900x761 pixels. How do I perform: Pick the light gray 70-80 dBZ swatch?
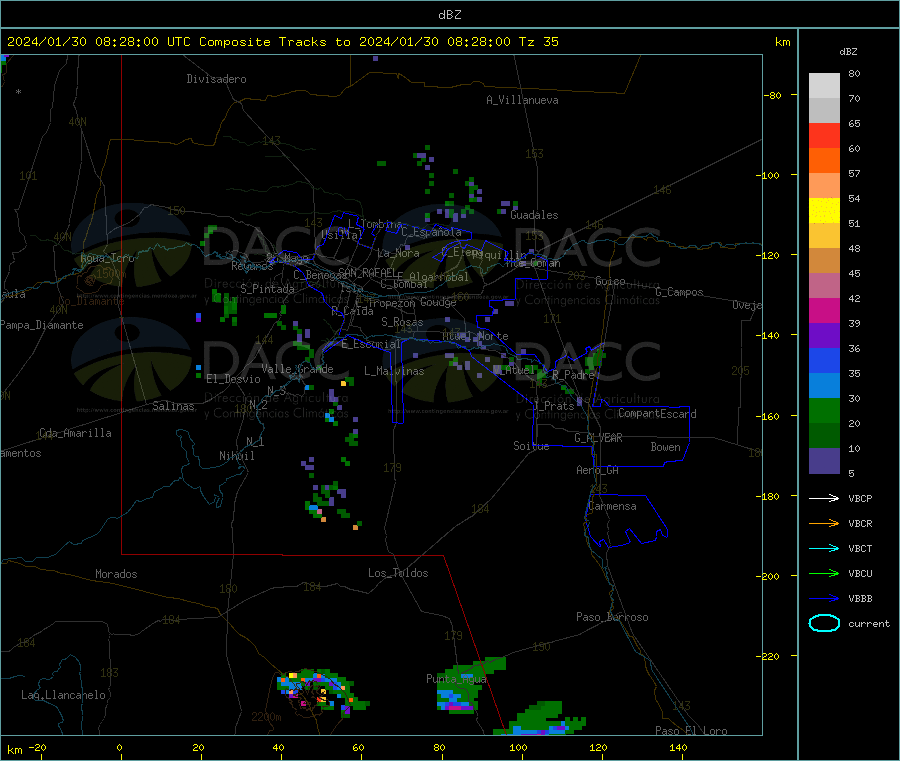[x=824, y=86]
